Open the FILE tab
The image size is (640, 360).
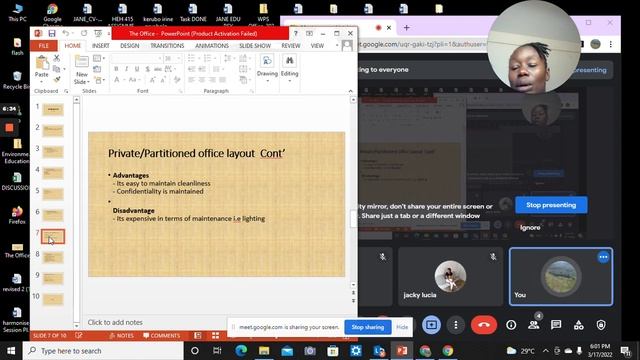pyautogui.click(x=43, y=46)
